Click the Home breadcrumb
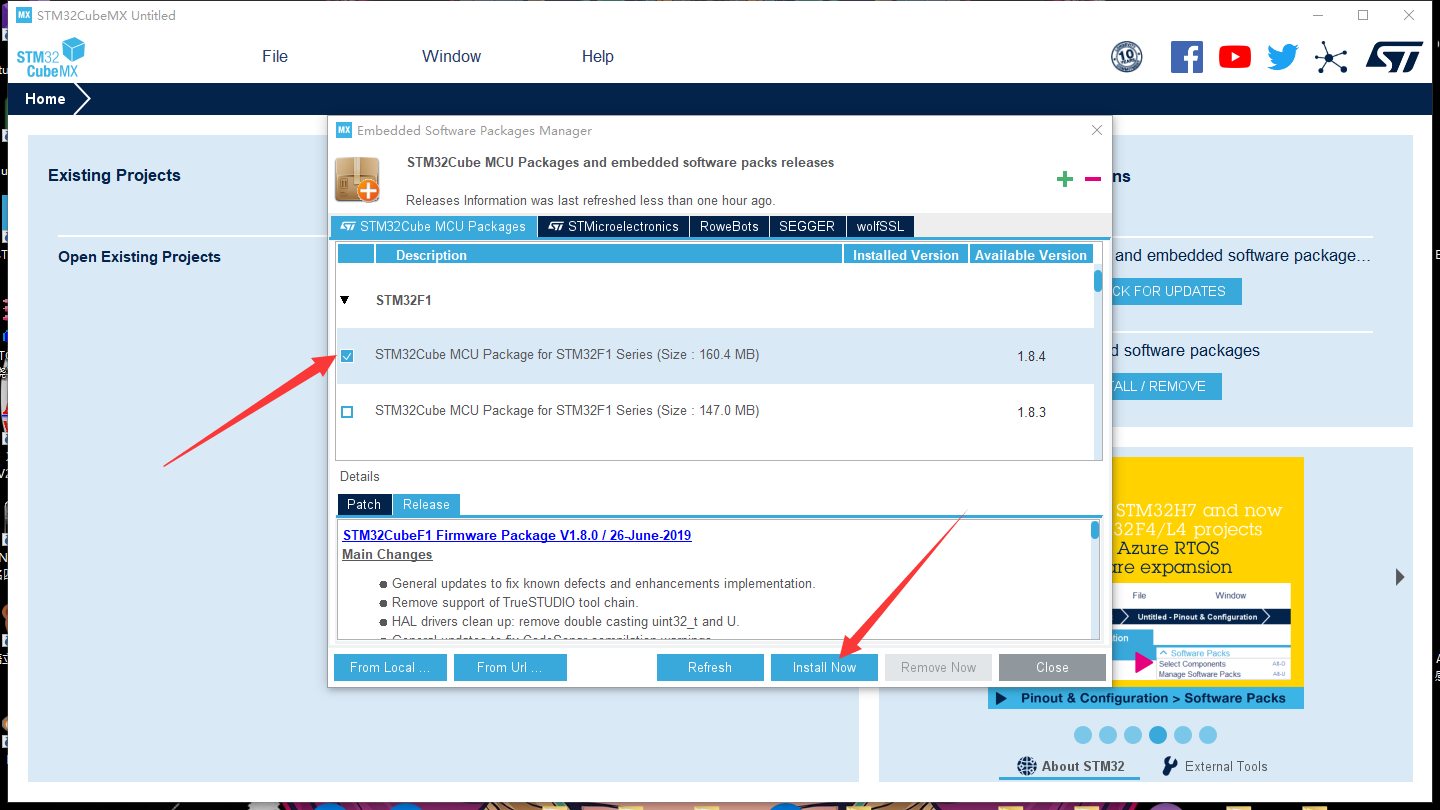This screenshot has width=1440, height=810. point(45,99)
